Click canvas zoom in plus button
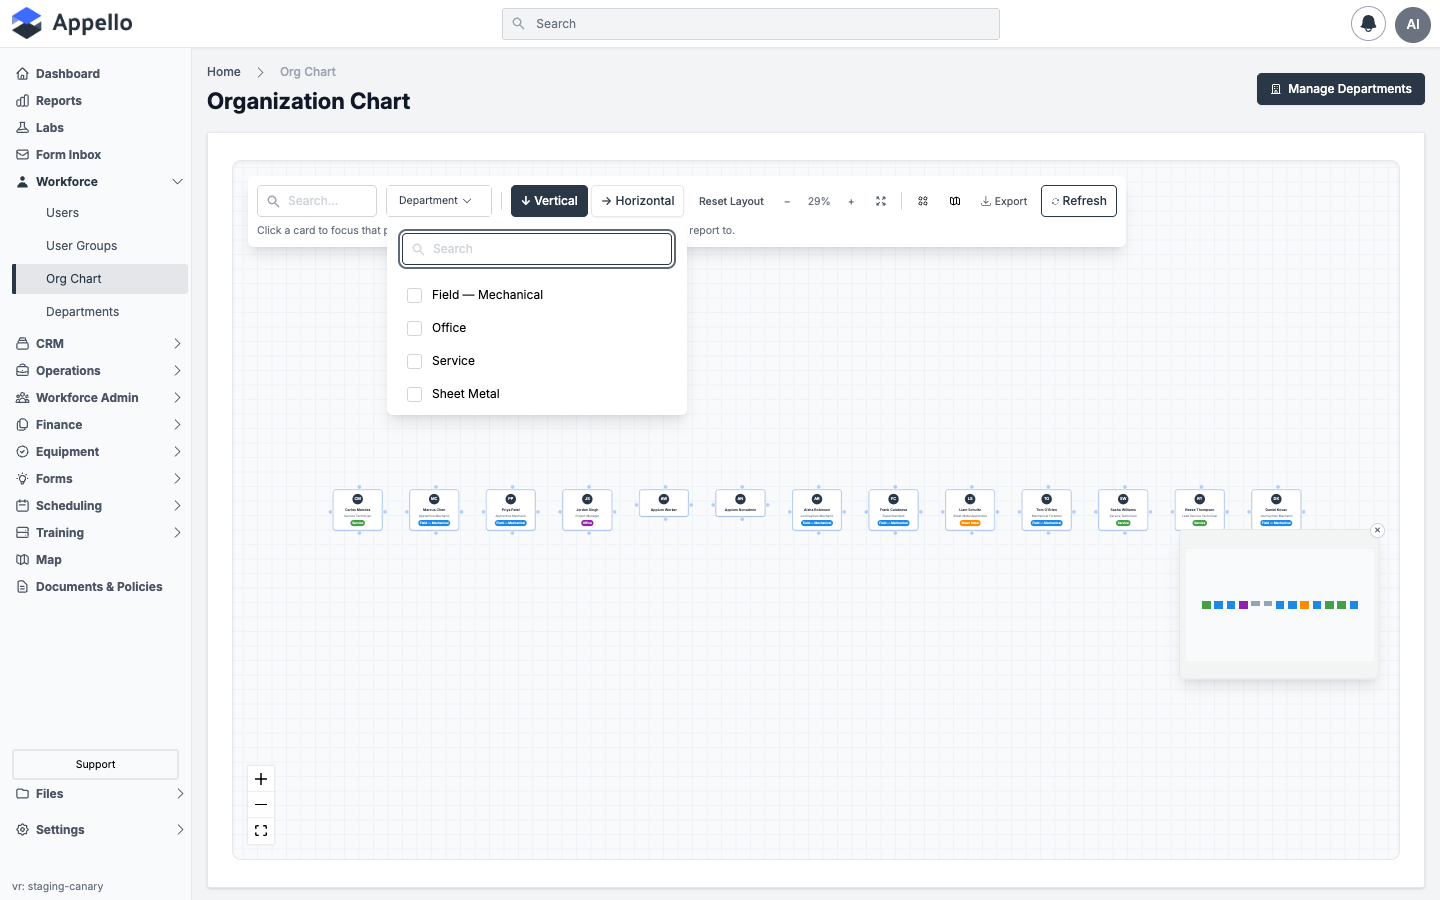Image resolution: width=1440 pixels, height=900 pixels. pyautogui.click(x=261, y=779)
